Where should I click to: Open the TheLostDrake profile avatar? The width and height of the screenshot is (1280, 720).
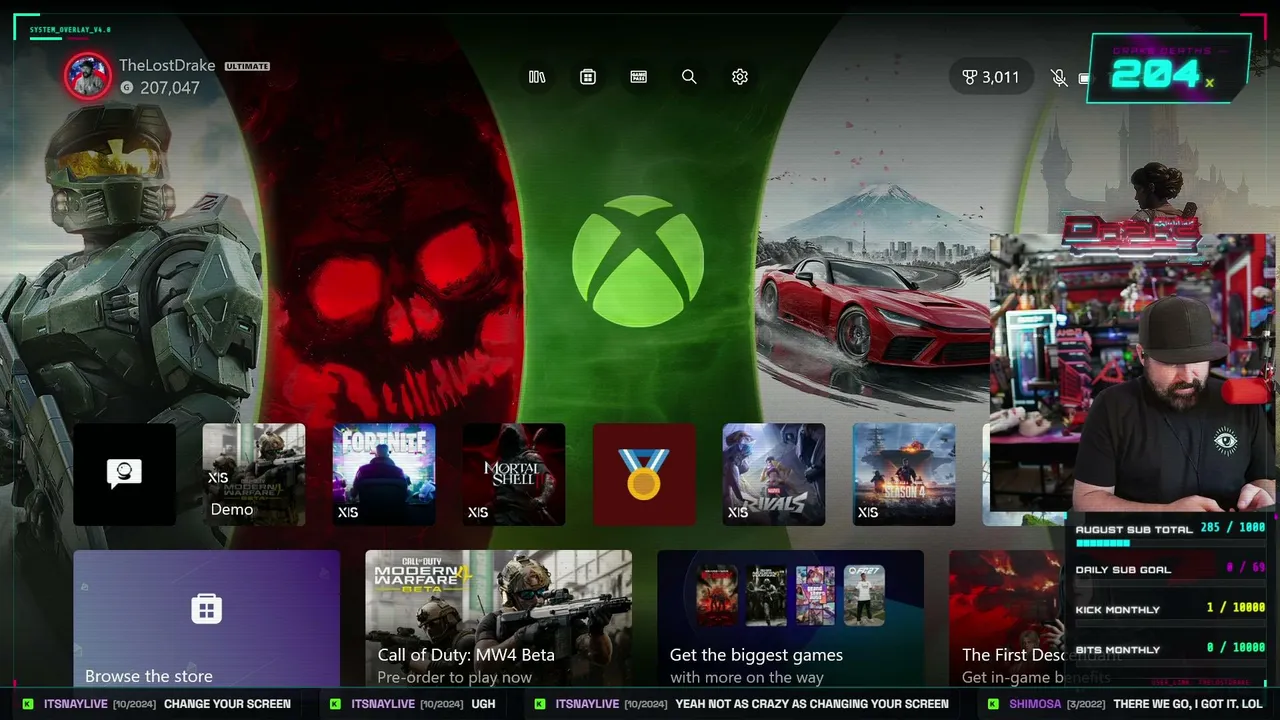88,76
